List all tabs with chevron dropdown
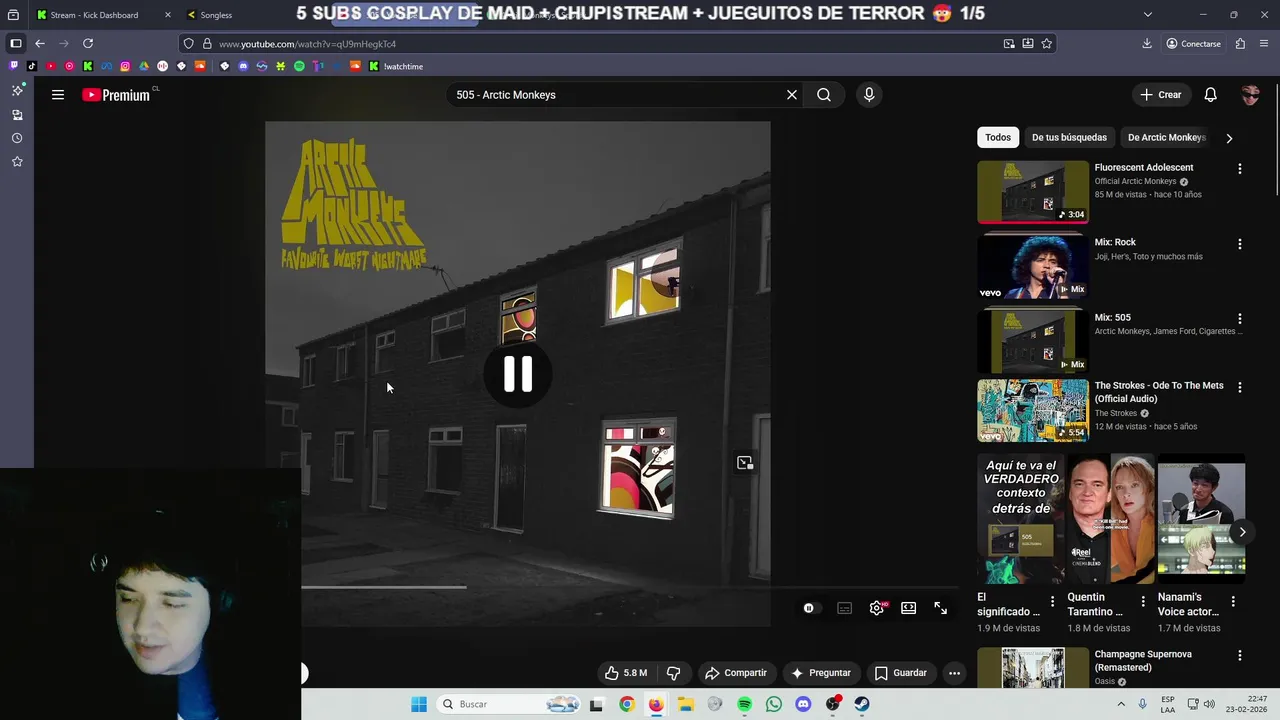1280x720 pixels. [1147, 15]
